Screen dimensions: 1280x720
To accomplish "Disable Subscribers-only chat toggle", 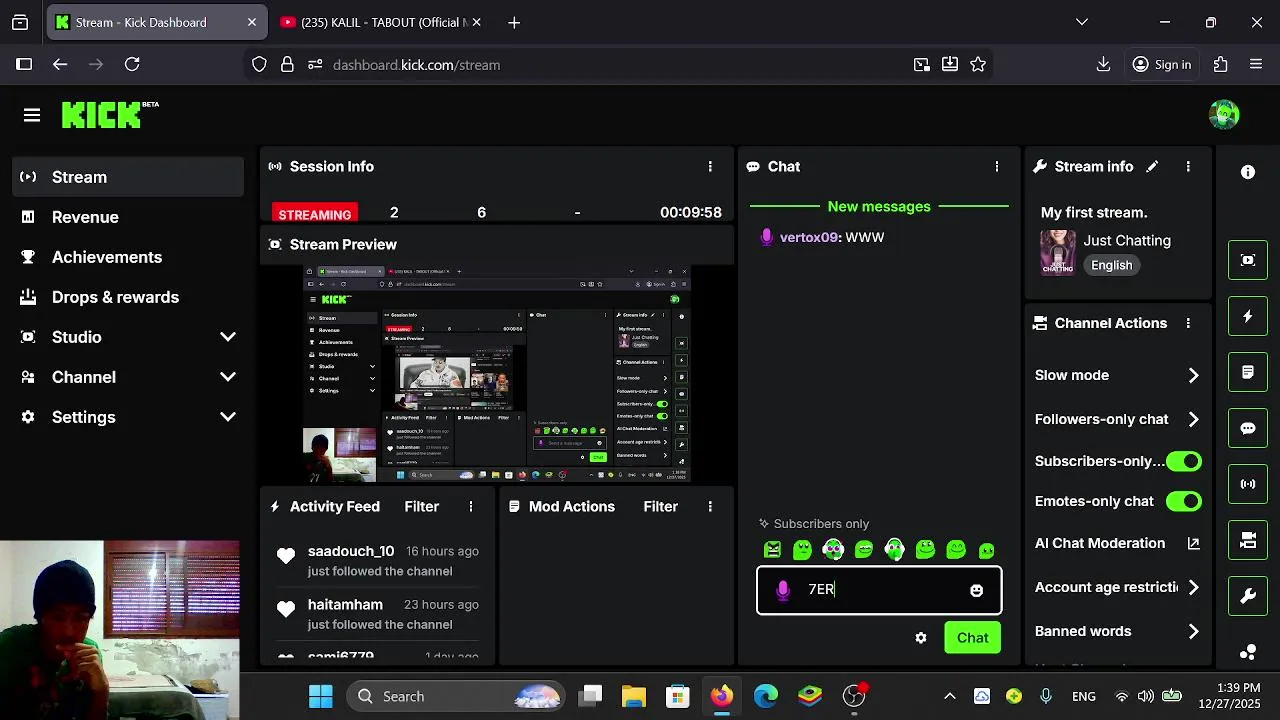I will 1184,461.
